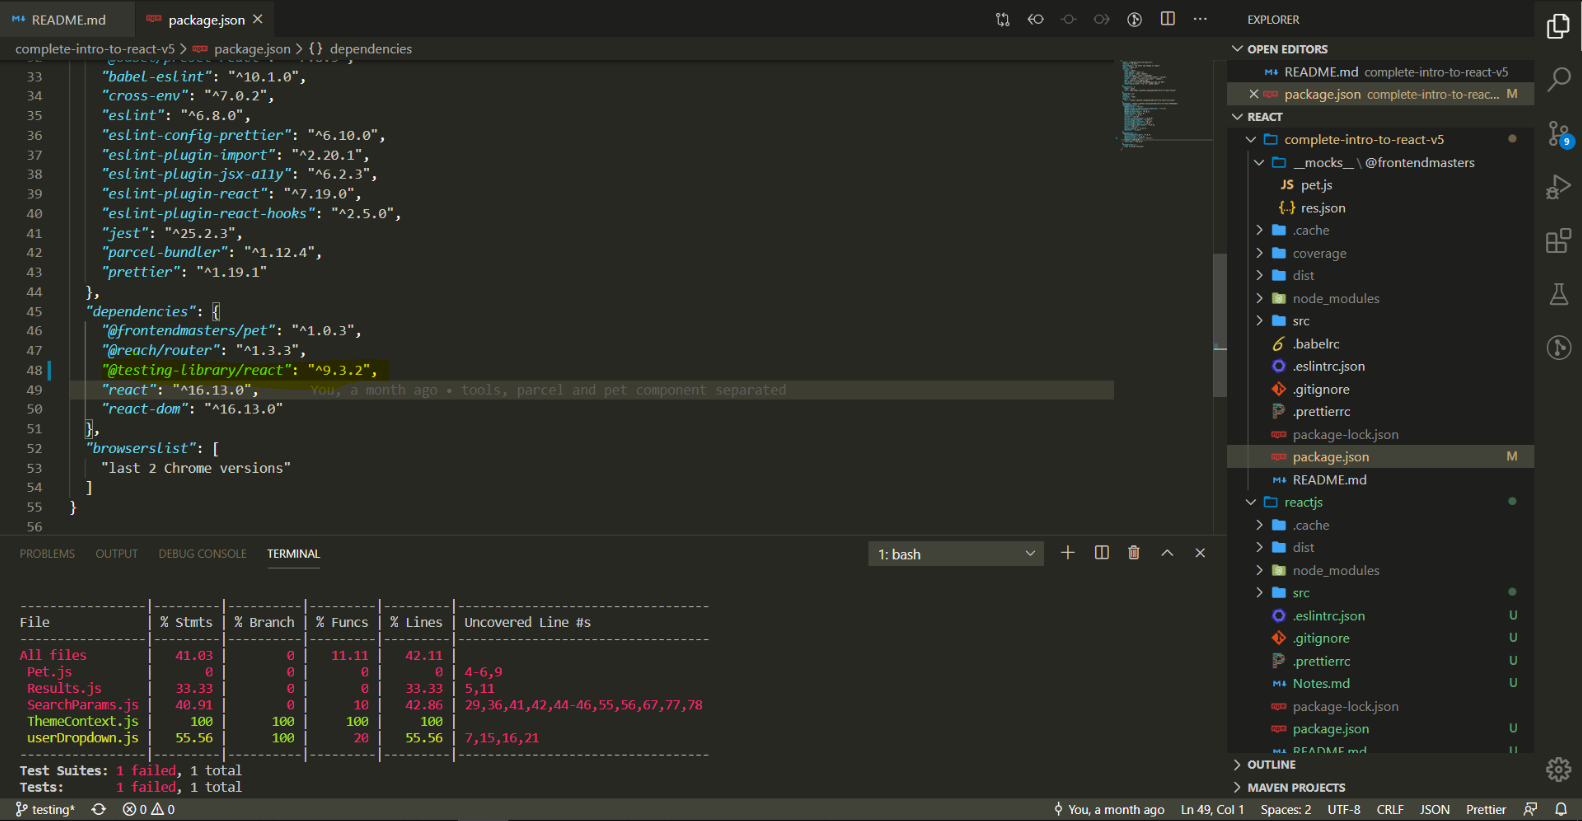This screenshot has height=821, width=1582.
Task: Change line ending via CRLF status item
Action: click(x=1390, y=810)
